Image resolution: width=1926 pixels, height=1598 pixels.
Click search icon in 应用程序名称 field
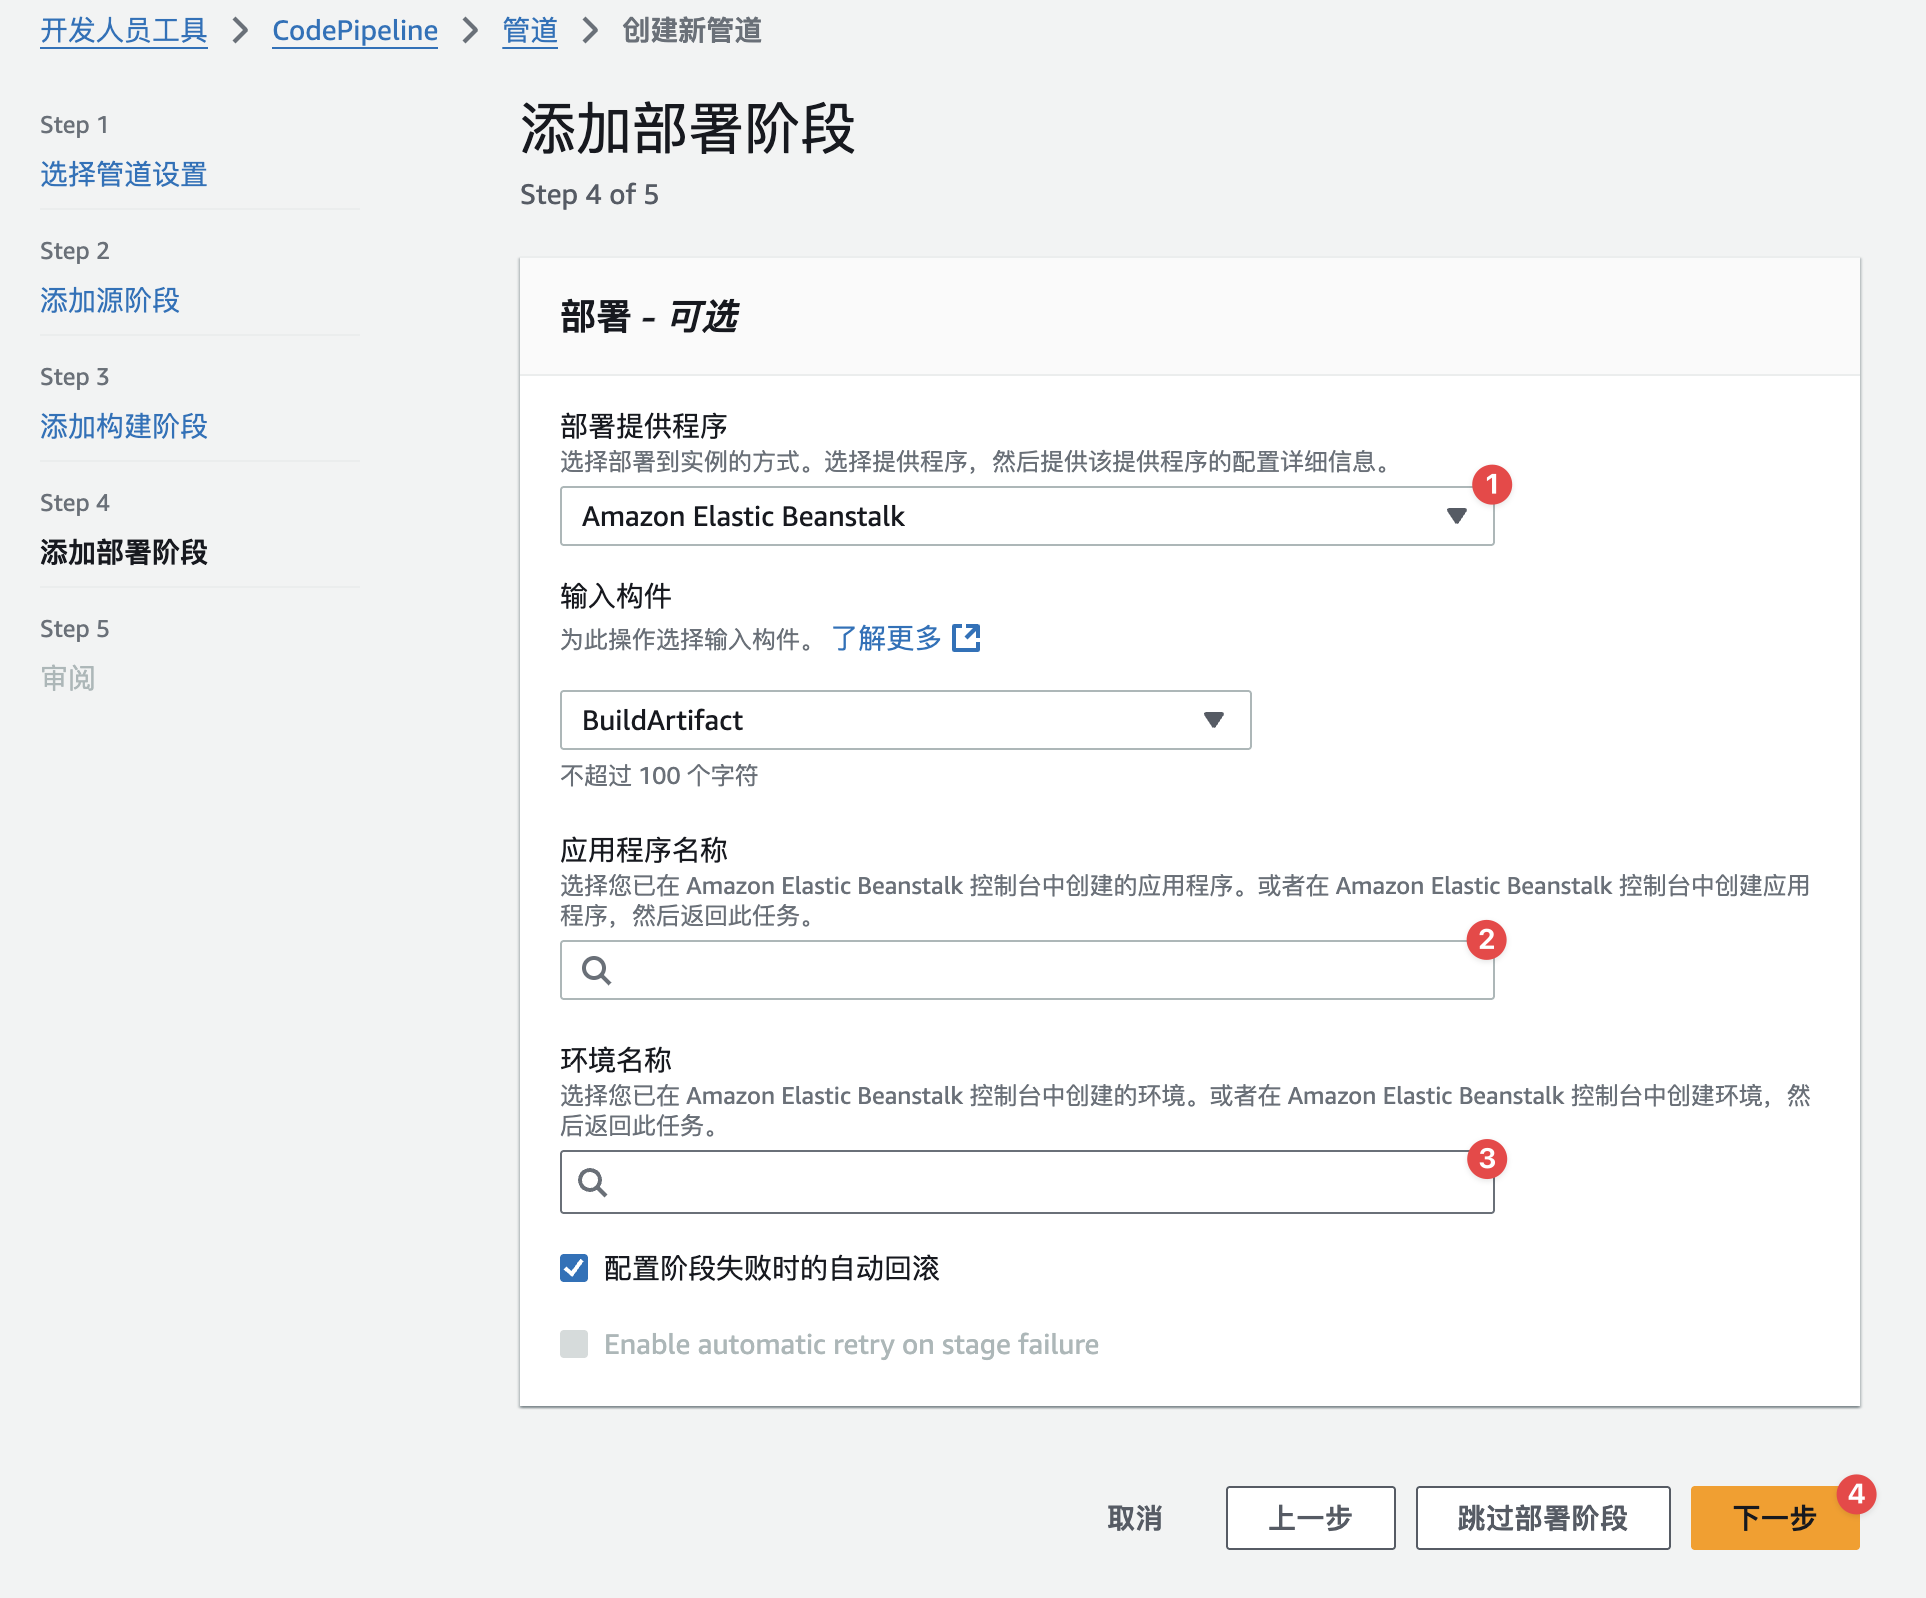[x=597, y=970]
